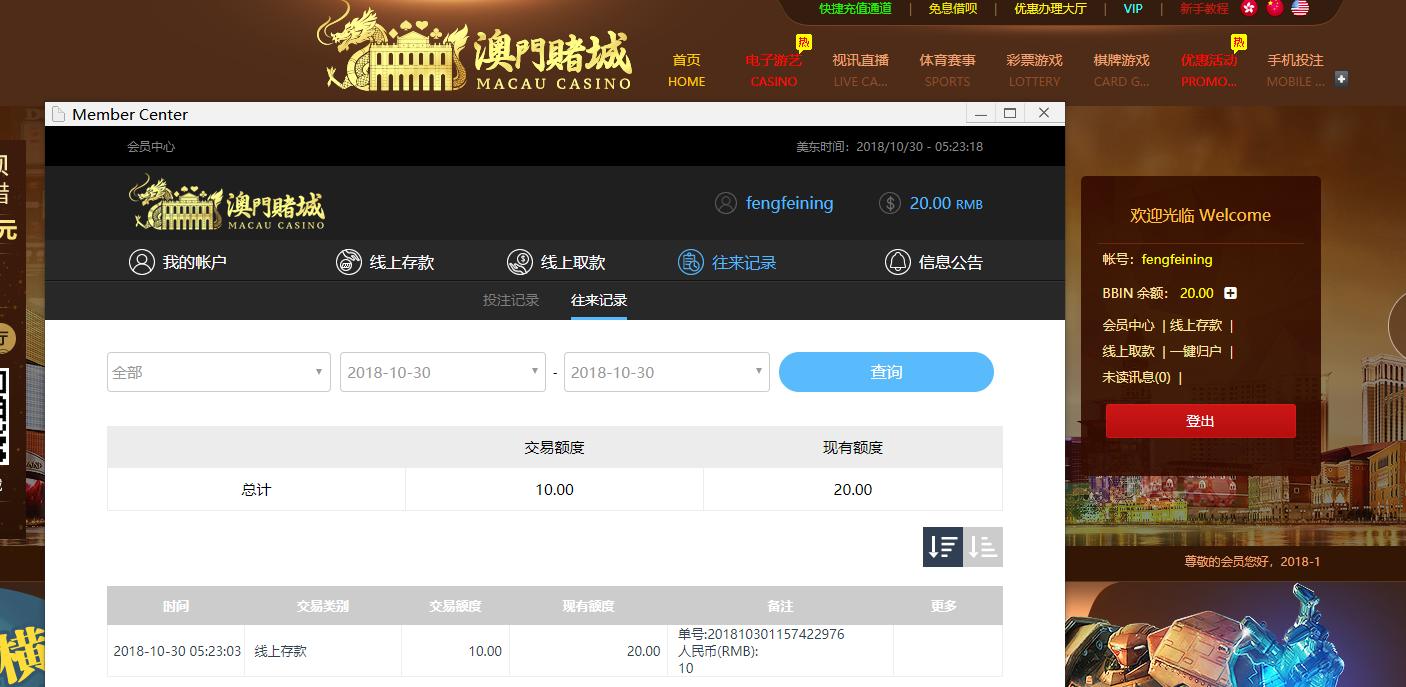Click 线上存款 link in welcome panel
This screenshot has height=687, width=1406.
tap(1196, 325)
